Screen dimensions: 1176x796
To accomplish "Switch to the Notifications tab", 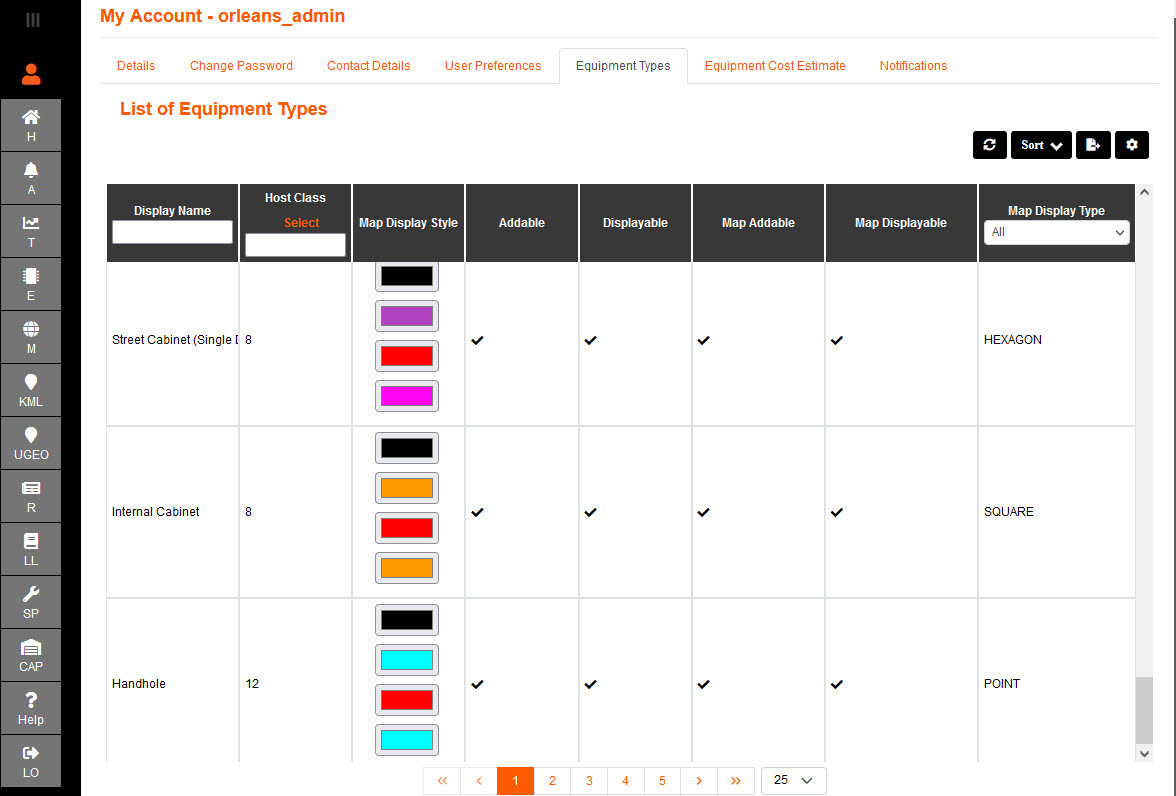I will (913, 66).
